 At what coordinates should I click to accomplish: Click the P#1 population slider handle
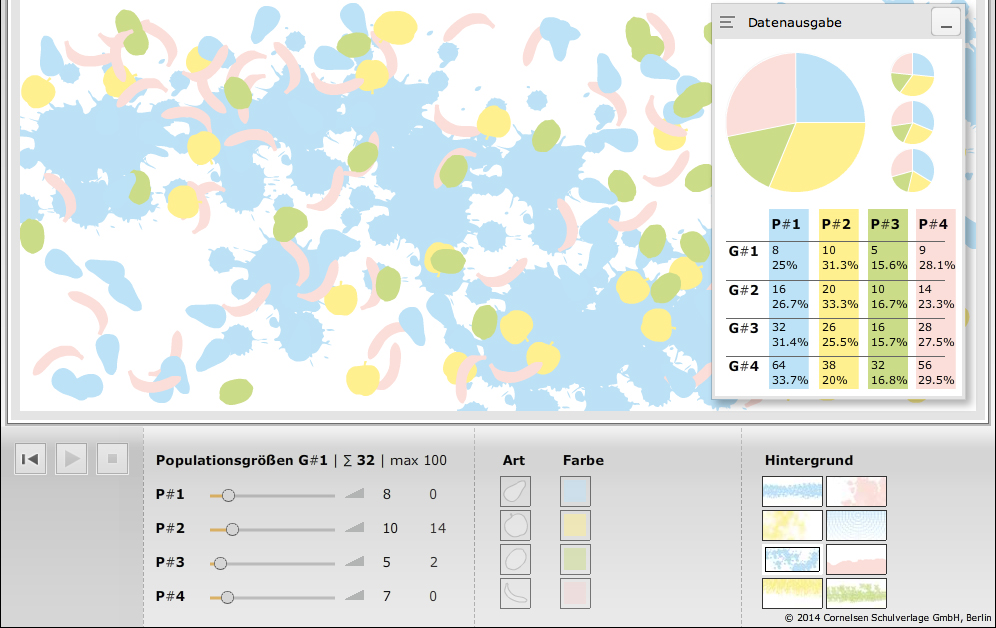pos(228,495)
